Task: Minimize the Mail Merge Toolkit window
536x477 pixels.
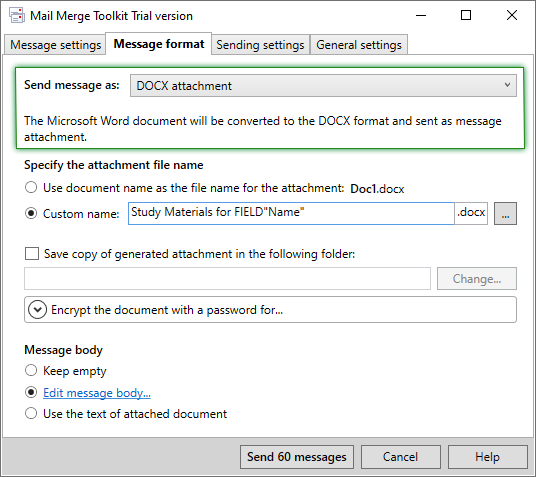Action: point(421,15)
